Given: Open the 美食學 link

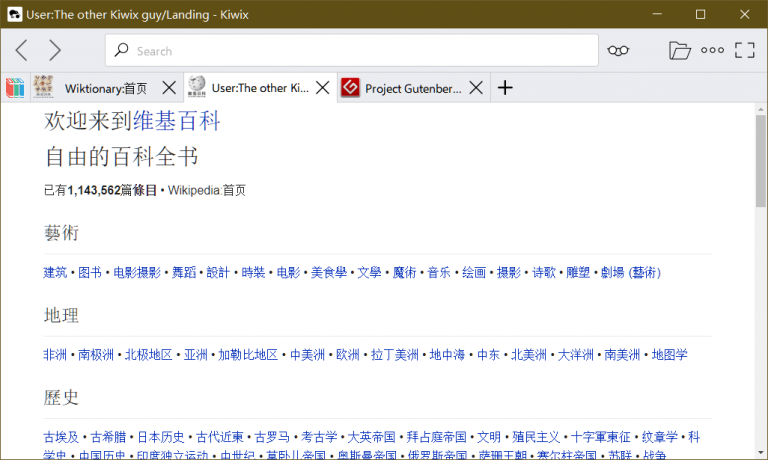Looking at the screenshot, I should tap(329, 272).
